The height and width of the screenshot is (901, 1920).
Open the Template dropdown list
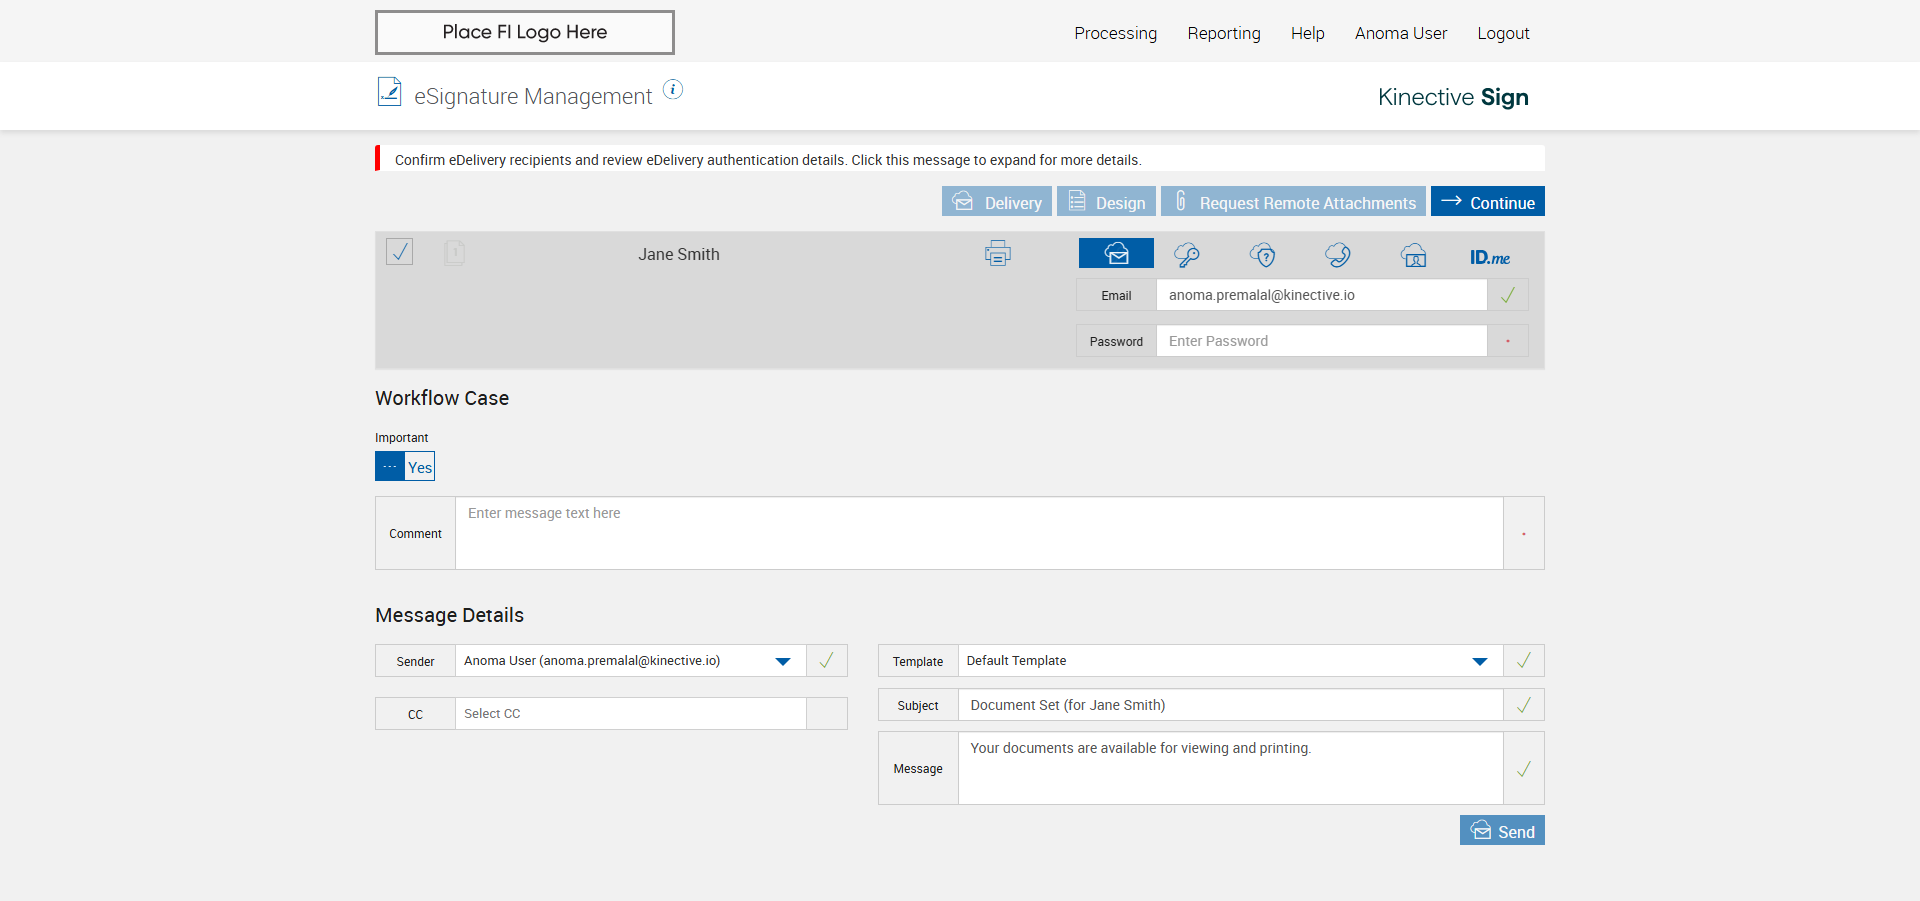tap(1480, 661)
